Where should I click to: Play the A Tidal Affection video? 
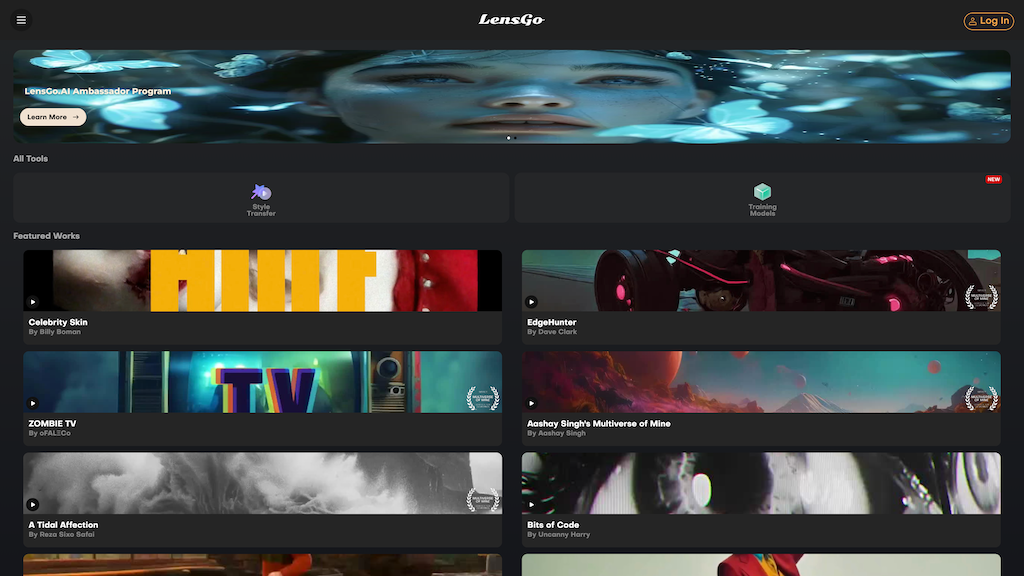pyautogui.click(x=32, y=504)
